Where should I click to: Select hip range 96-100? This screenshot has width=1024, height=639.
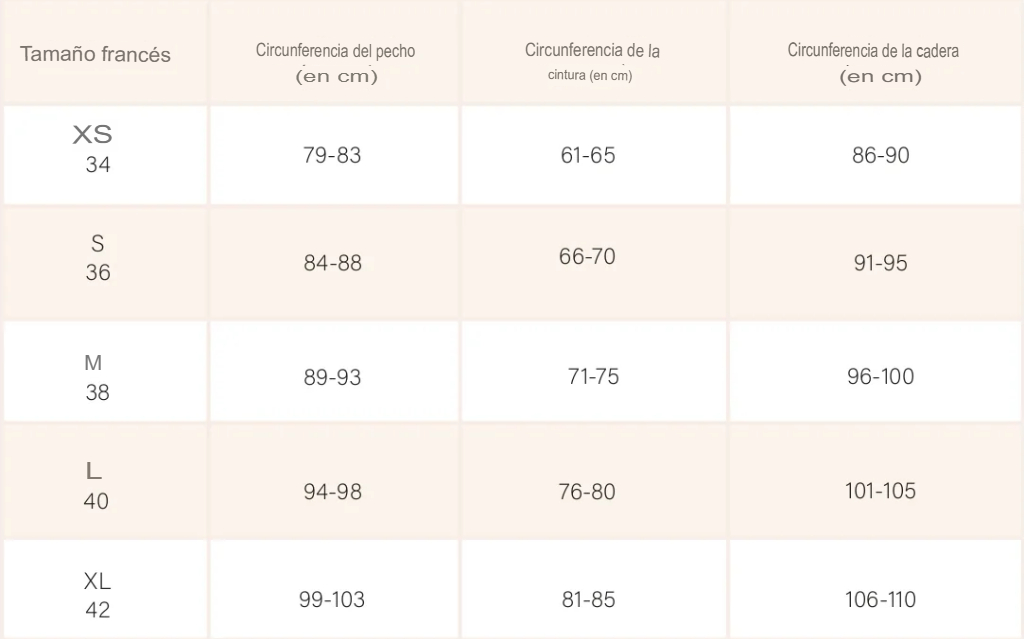coord(881,377)
